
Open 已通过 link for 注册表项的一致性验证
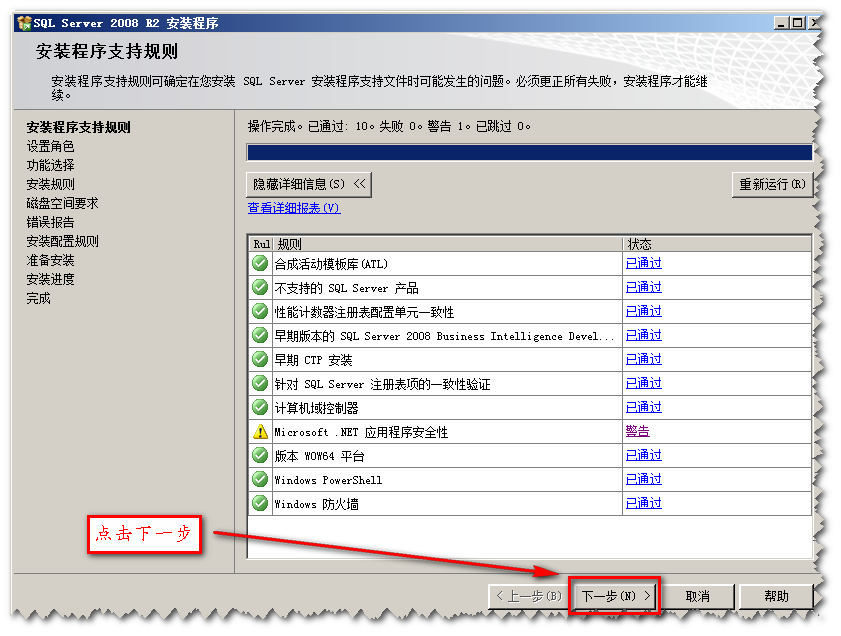coord(644,383)
